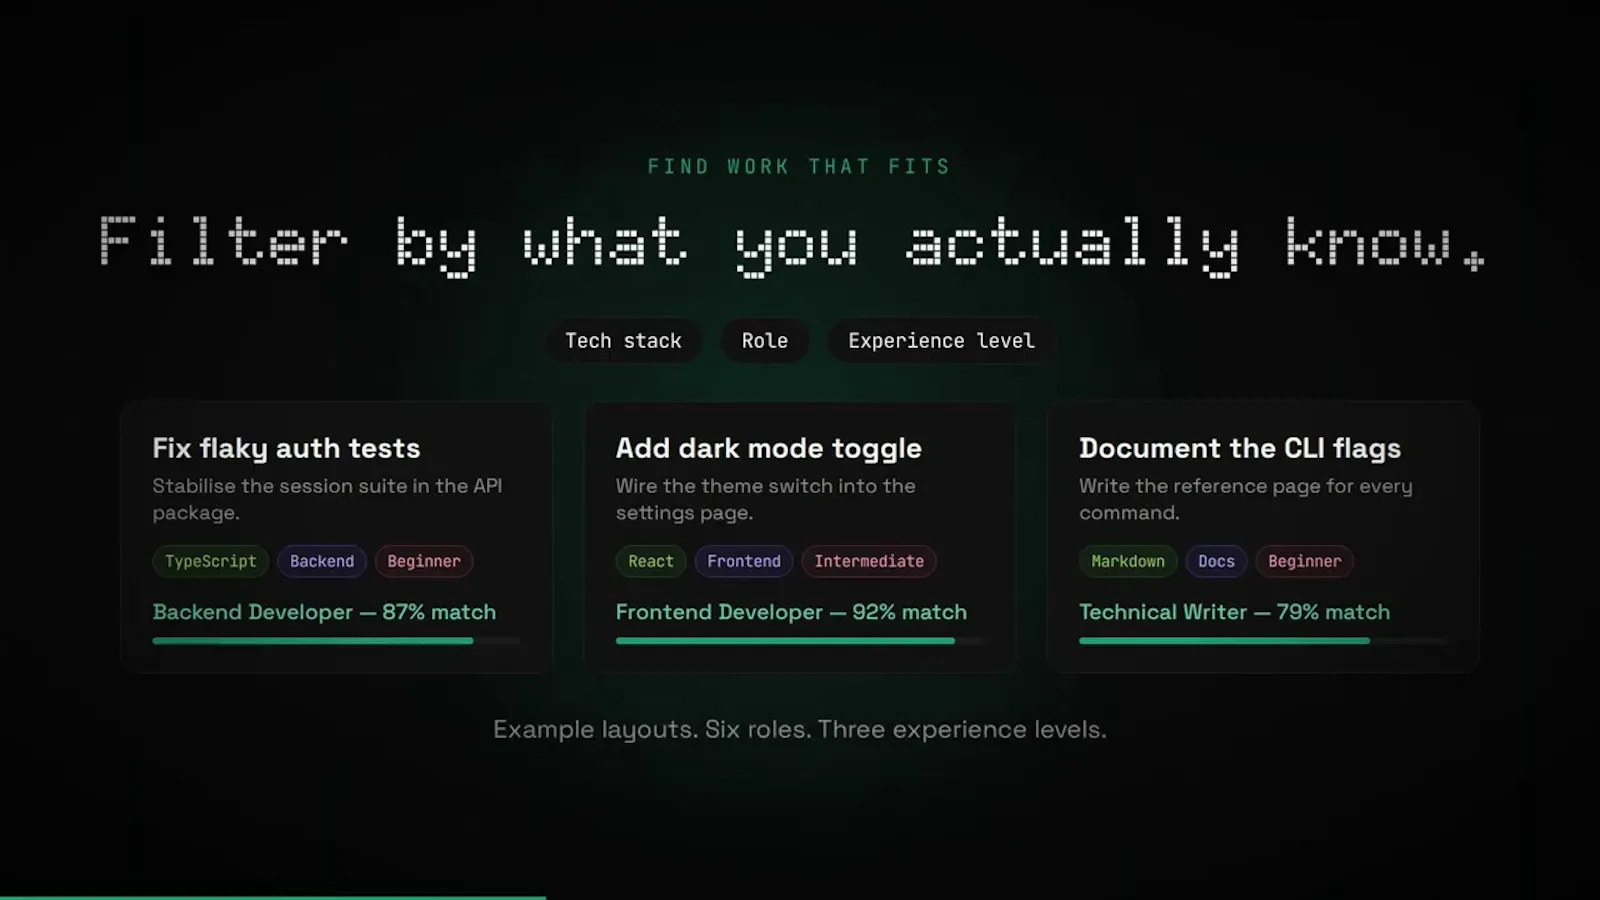Click the TypeScript tag
The width and height of the screenshot is (1600, 900).
coord(211,561)
